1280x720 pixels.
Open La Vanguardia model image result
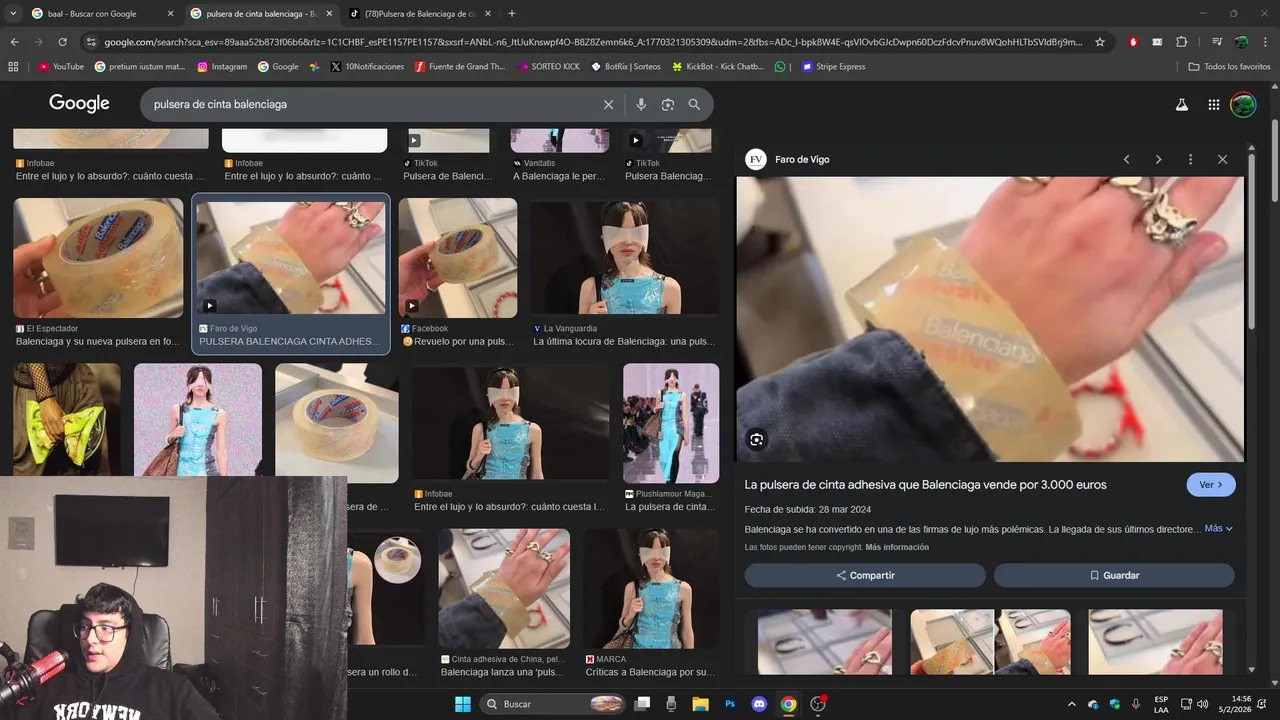pyautogui.click(x=624, y=258)
